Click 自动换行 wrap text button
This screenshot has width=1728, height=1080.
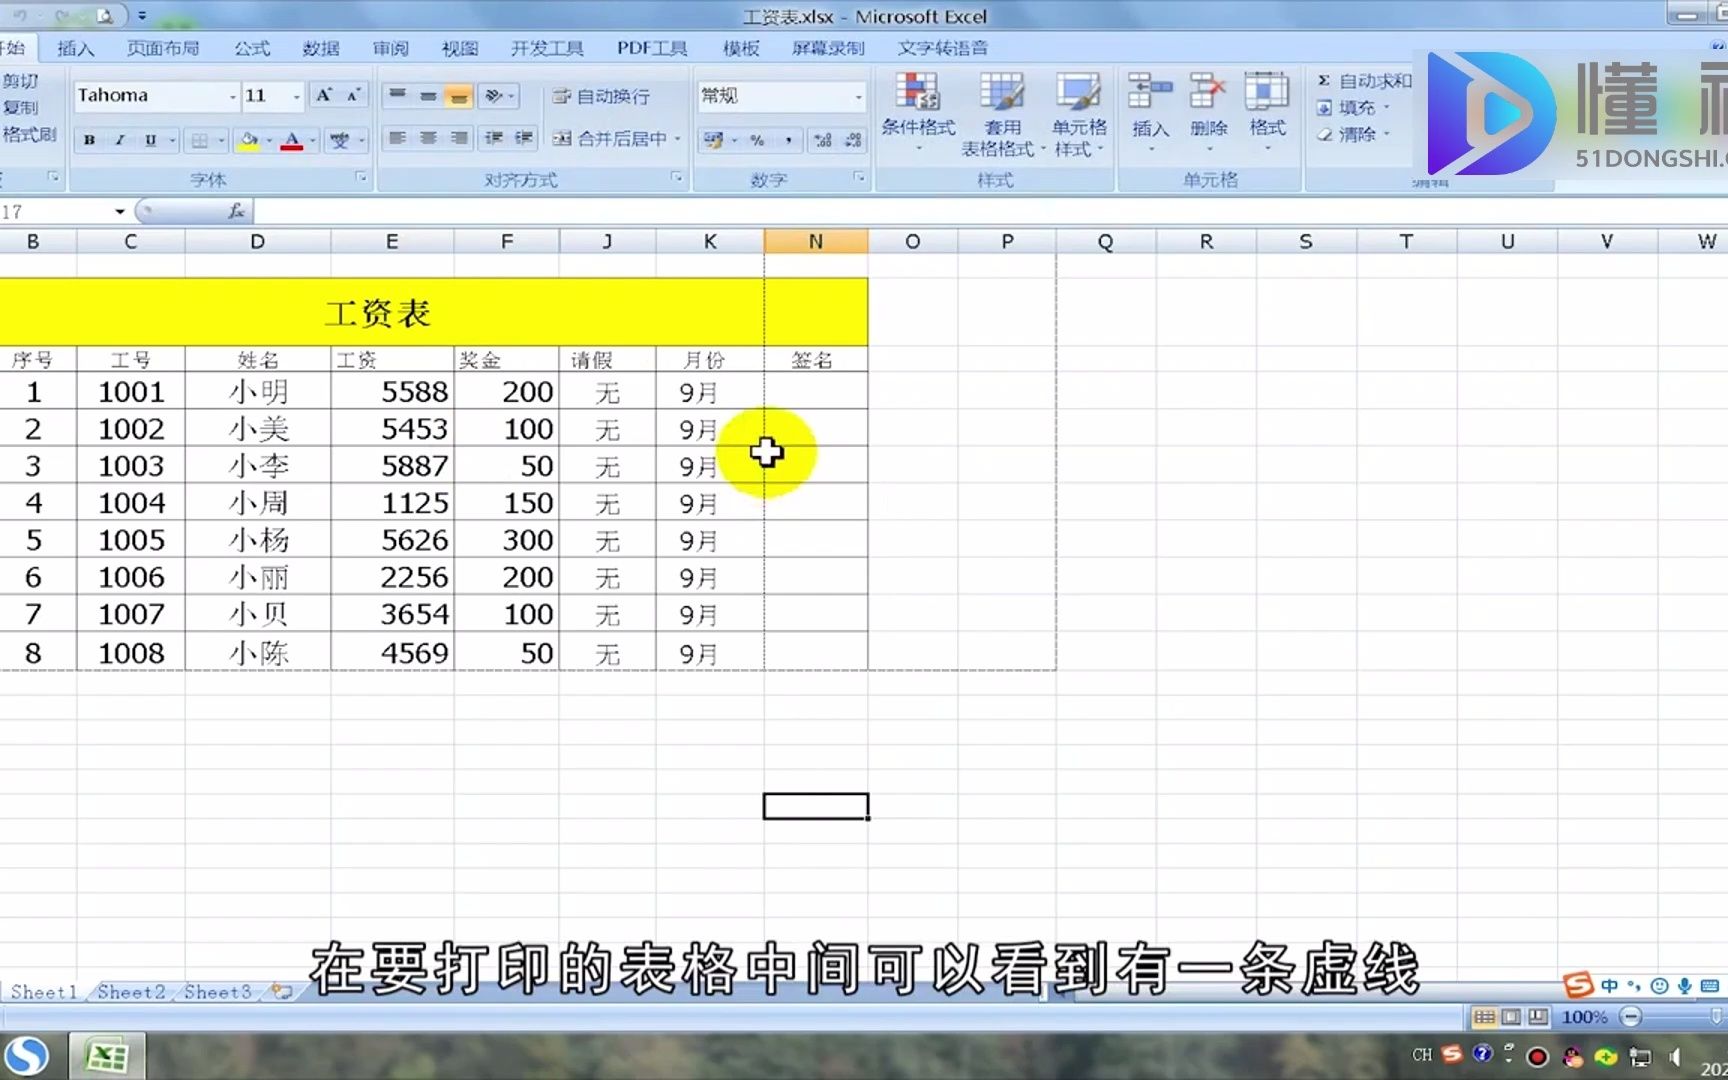click(x=601, y=96)
